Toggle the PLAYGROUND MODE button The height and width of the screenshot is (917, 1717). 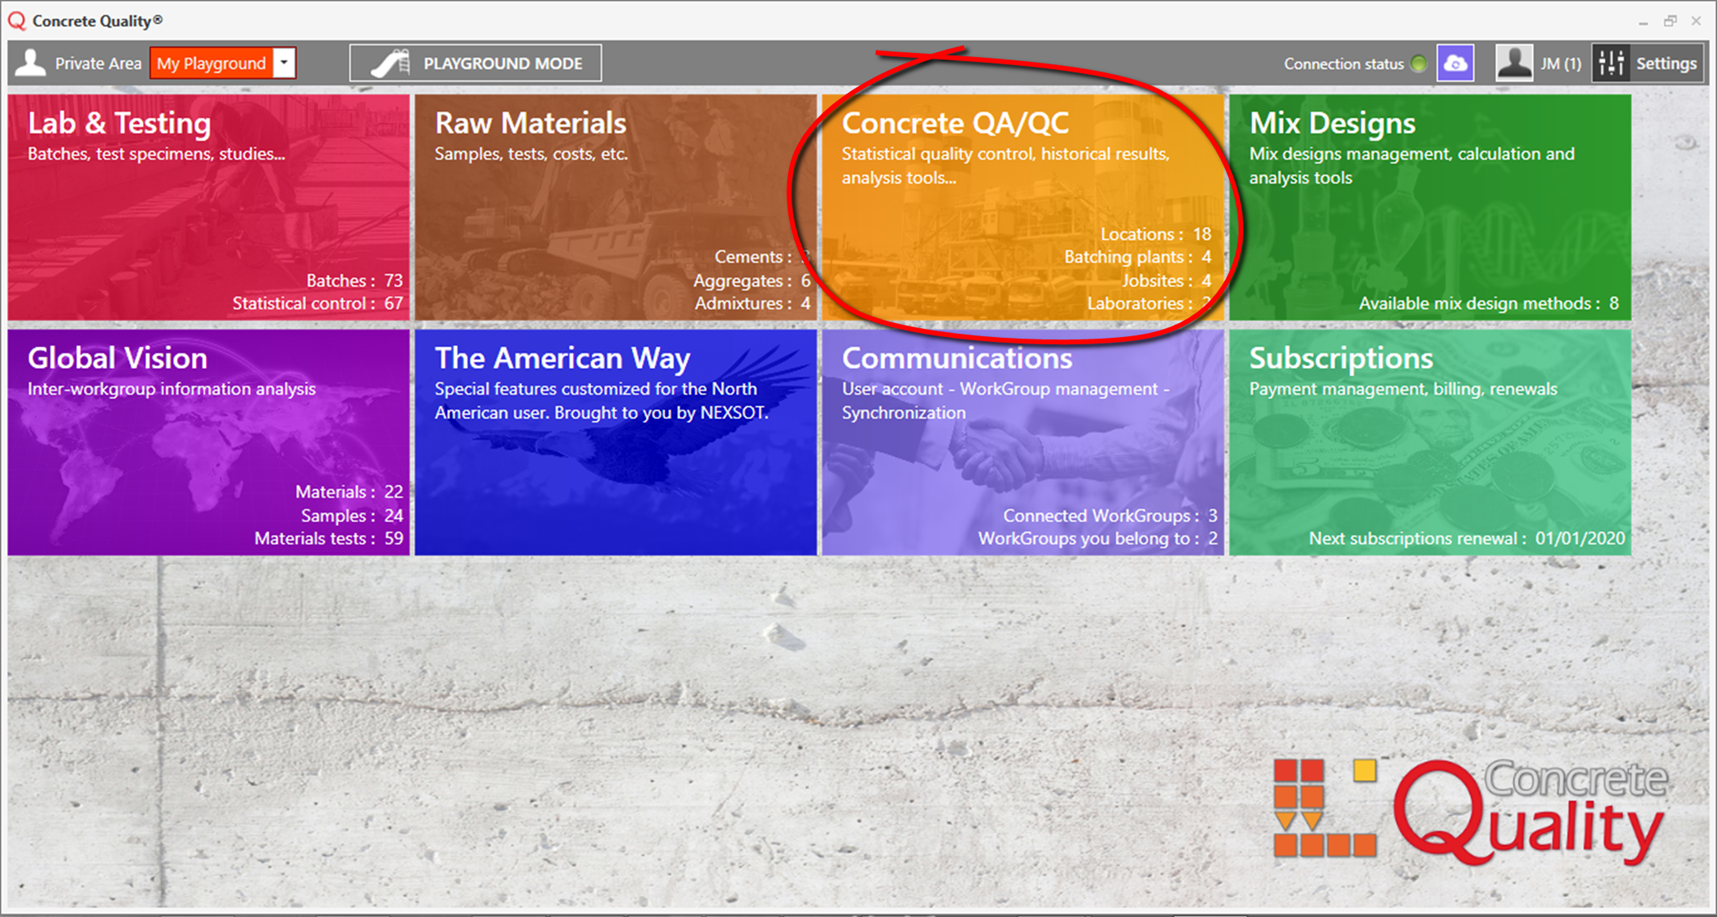[x=476, y=63]
